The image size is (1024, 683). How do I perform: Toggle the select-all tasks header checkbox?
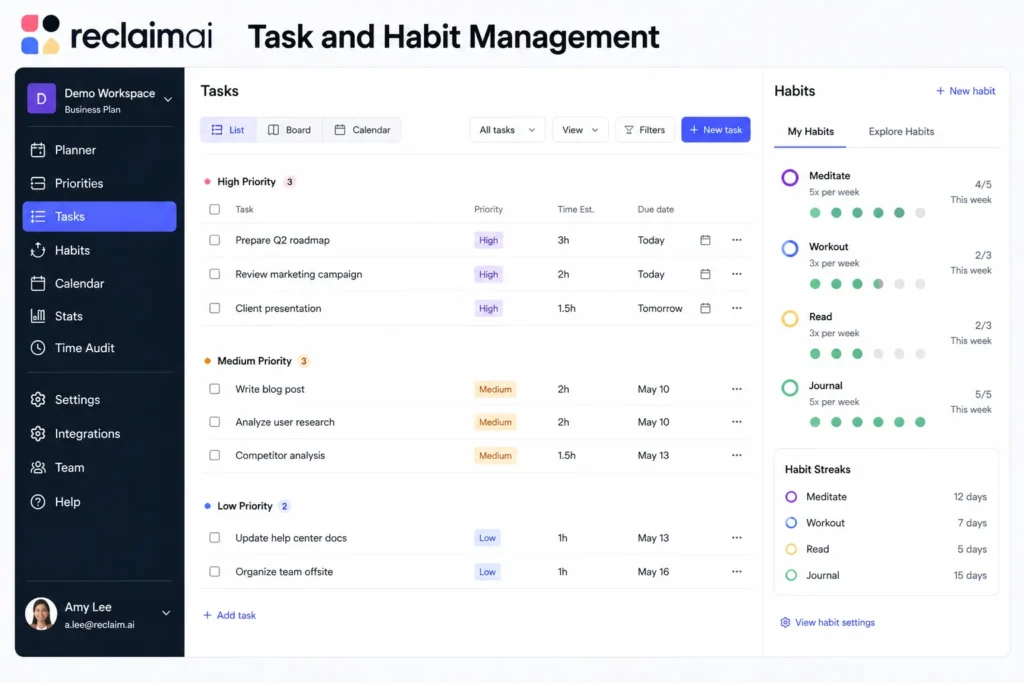(214, 209)
